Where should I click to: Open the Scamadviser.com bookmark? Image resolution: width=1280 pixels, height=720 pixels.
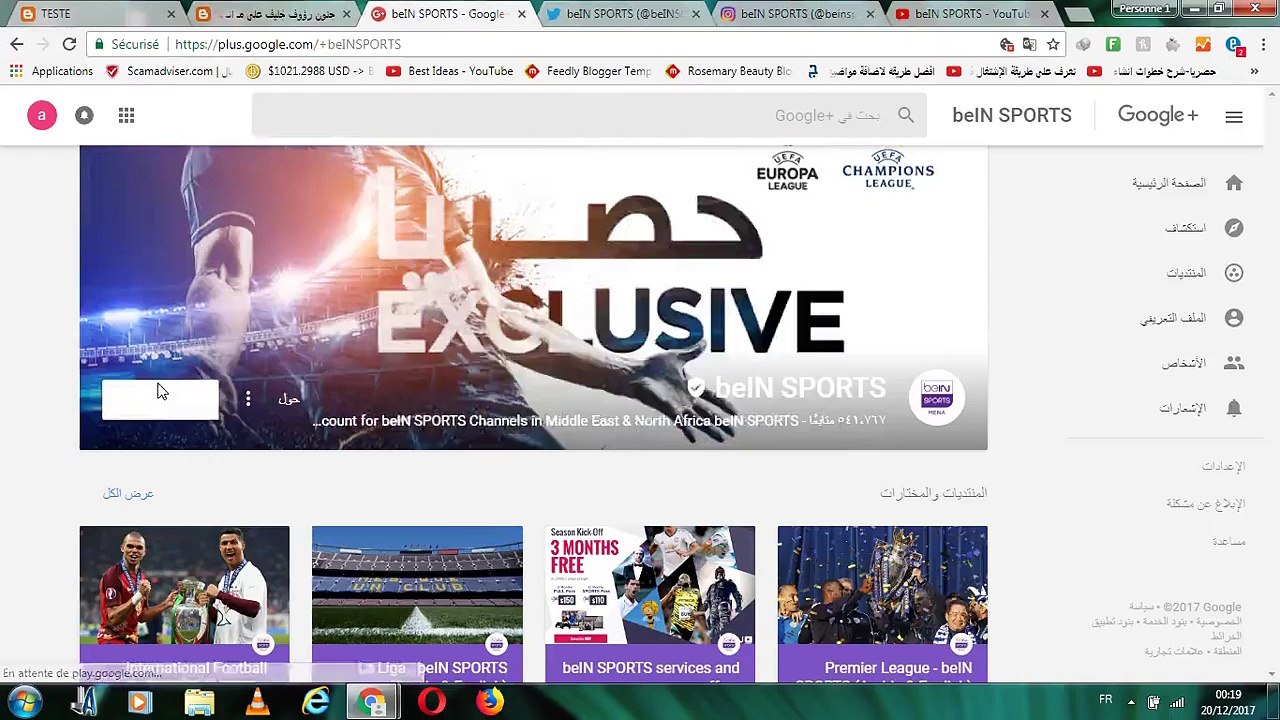pyautogui.click(x=169, y=71)
